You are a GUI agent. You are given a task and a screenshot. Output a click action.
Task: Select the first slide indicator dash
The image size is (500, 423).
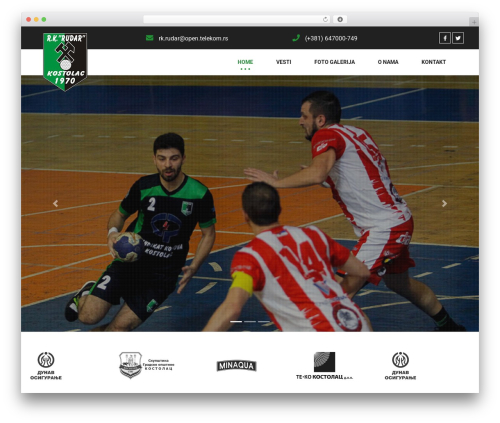click(x=236, y=321)
